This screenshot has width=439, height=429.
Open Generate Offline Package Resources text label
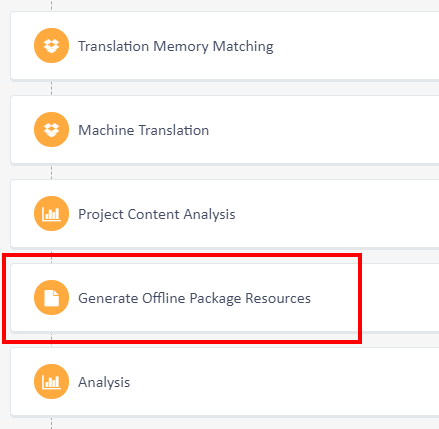tap(194, 298)
